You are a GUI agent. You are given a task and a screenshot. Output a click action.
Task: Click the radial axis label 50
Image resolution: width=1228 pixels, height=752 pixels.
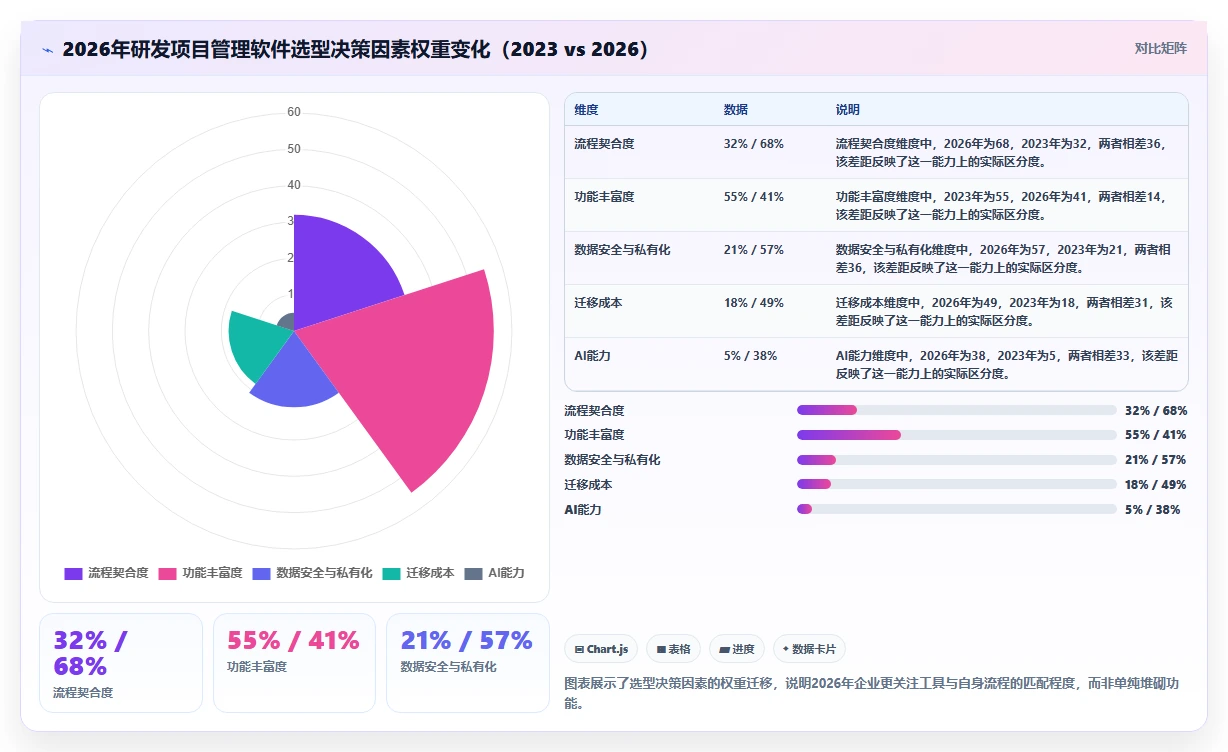tap(294, 149)
